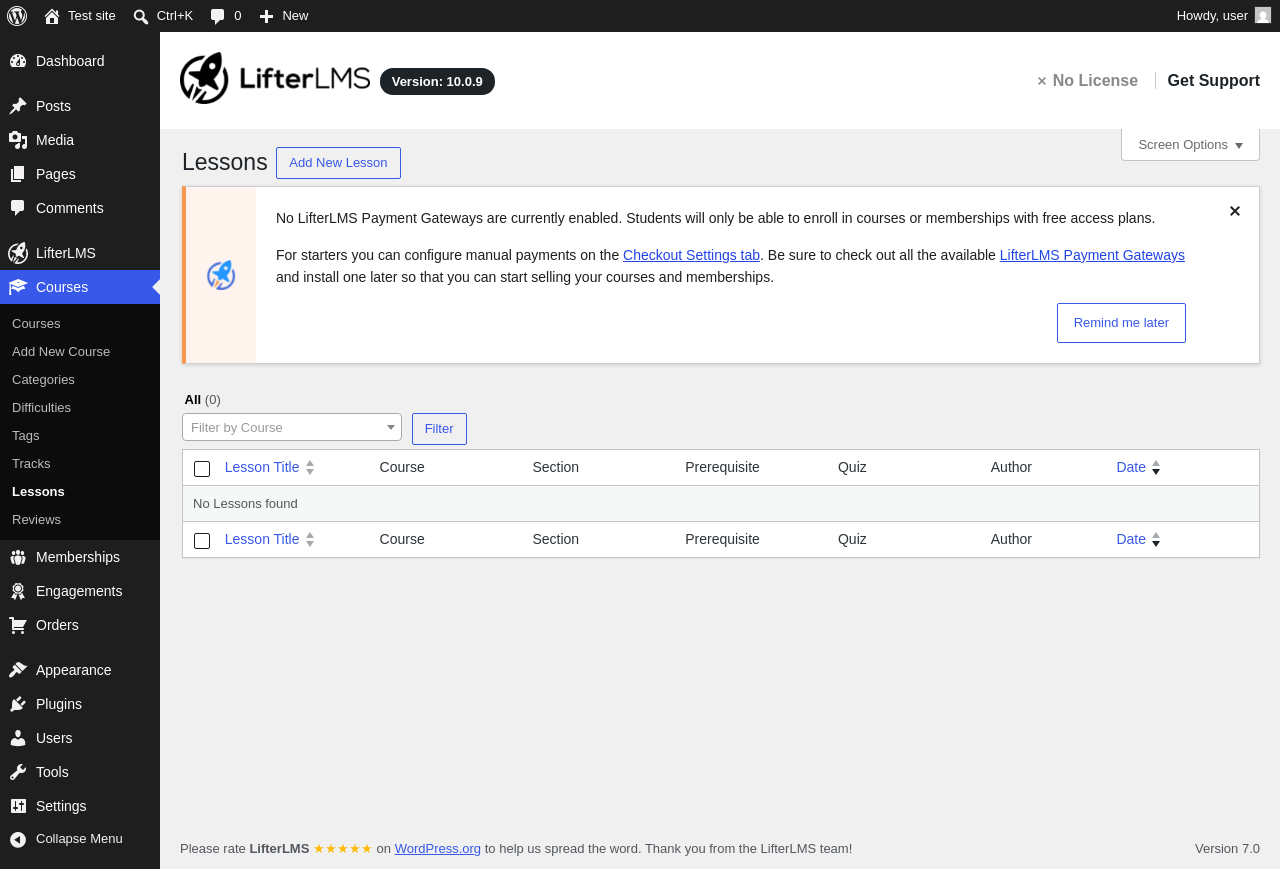
Task: Sort by Lesson Title in table footer
Action: pyautogui.click(x=270, y=539)
